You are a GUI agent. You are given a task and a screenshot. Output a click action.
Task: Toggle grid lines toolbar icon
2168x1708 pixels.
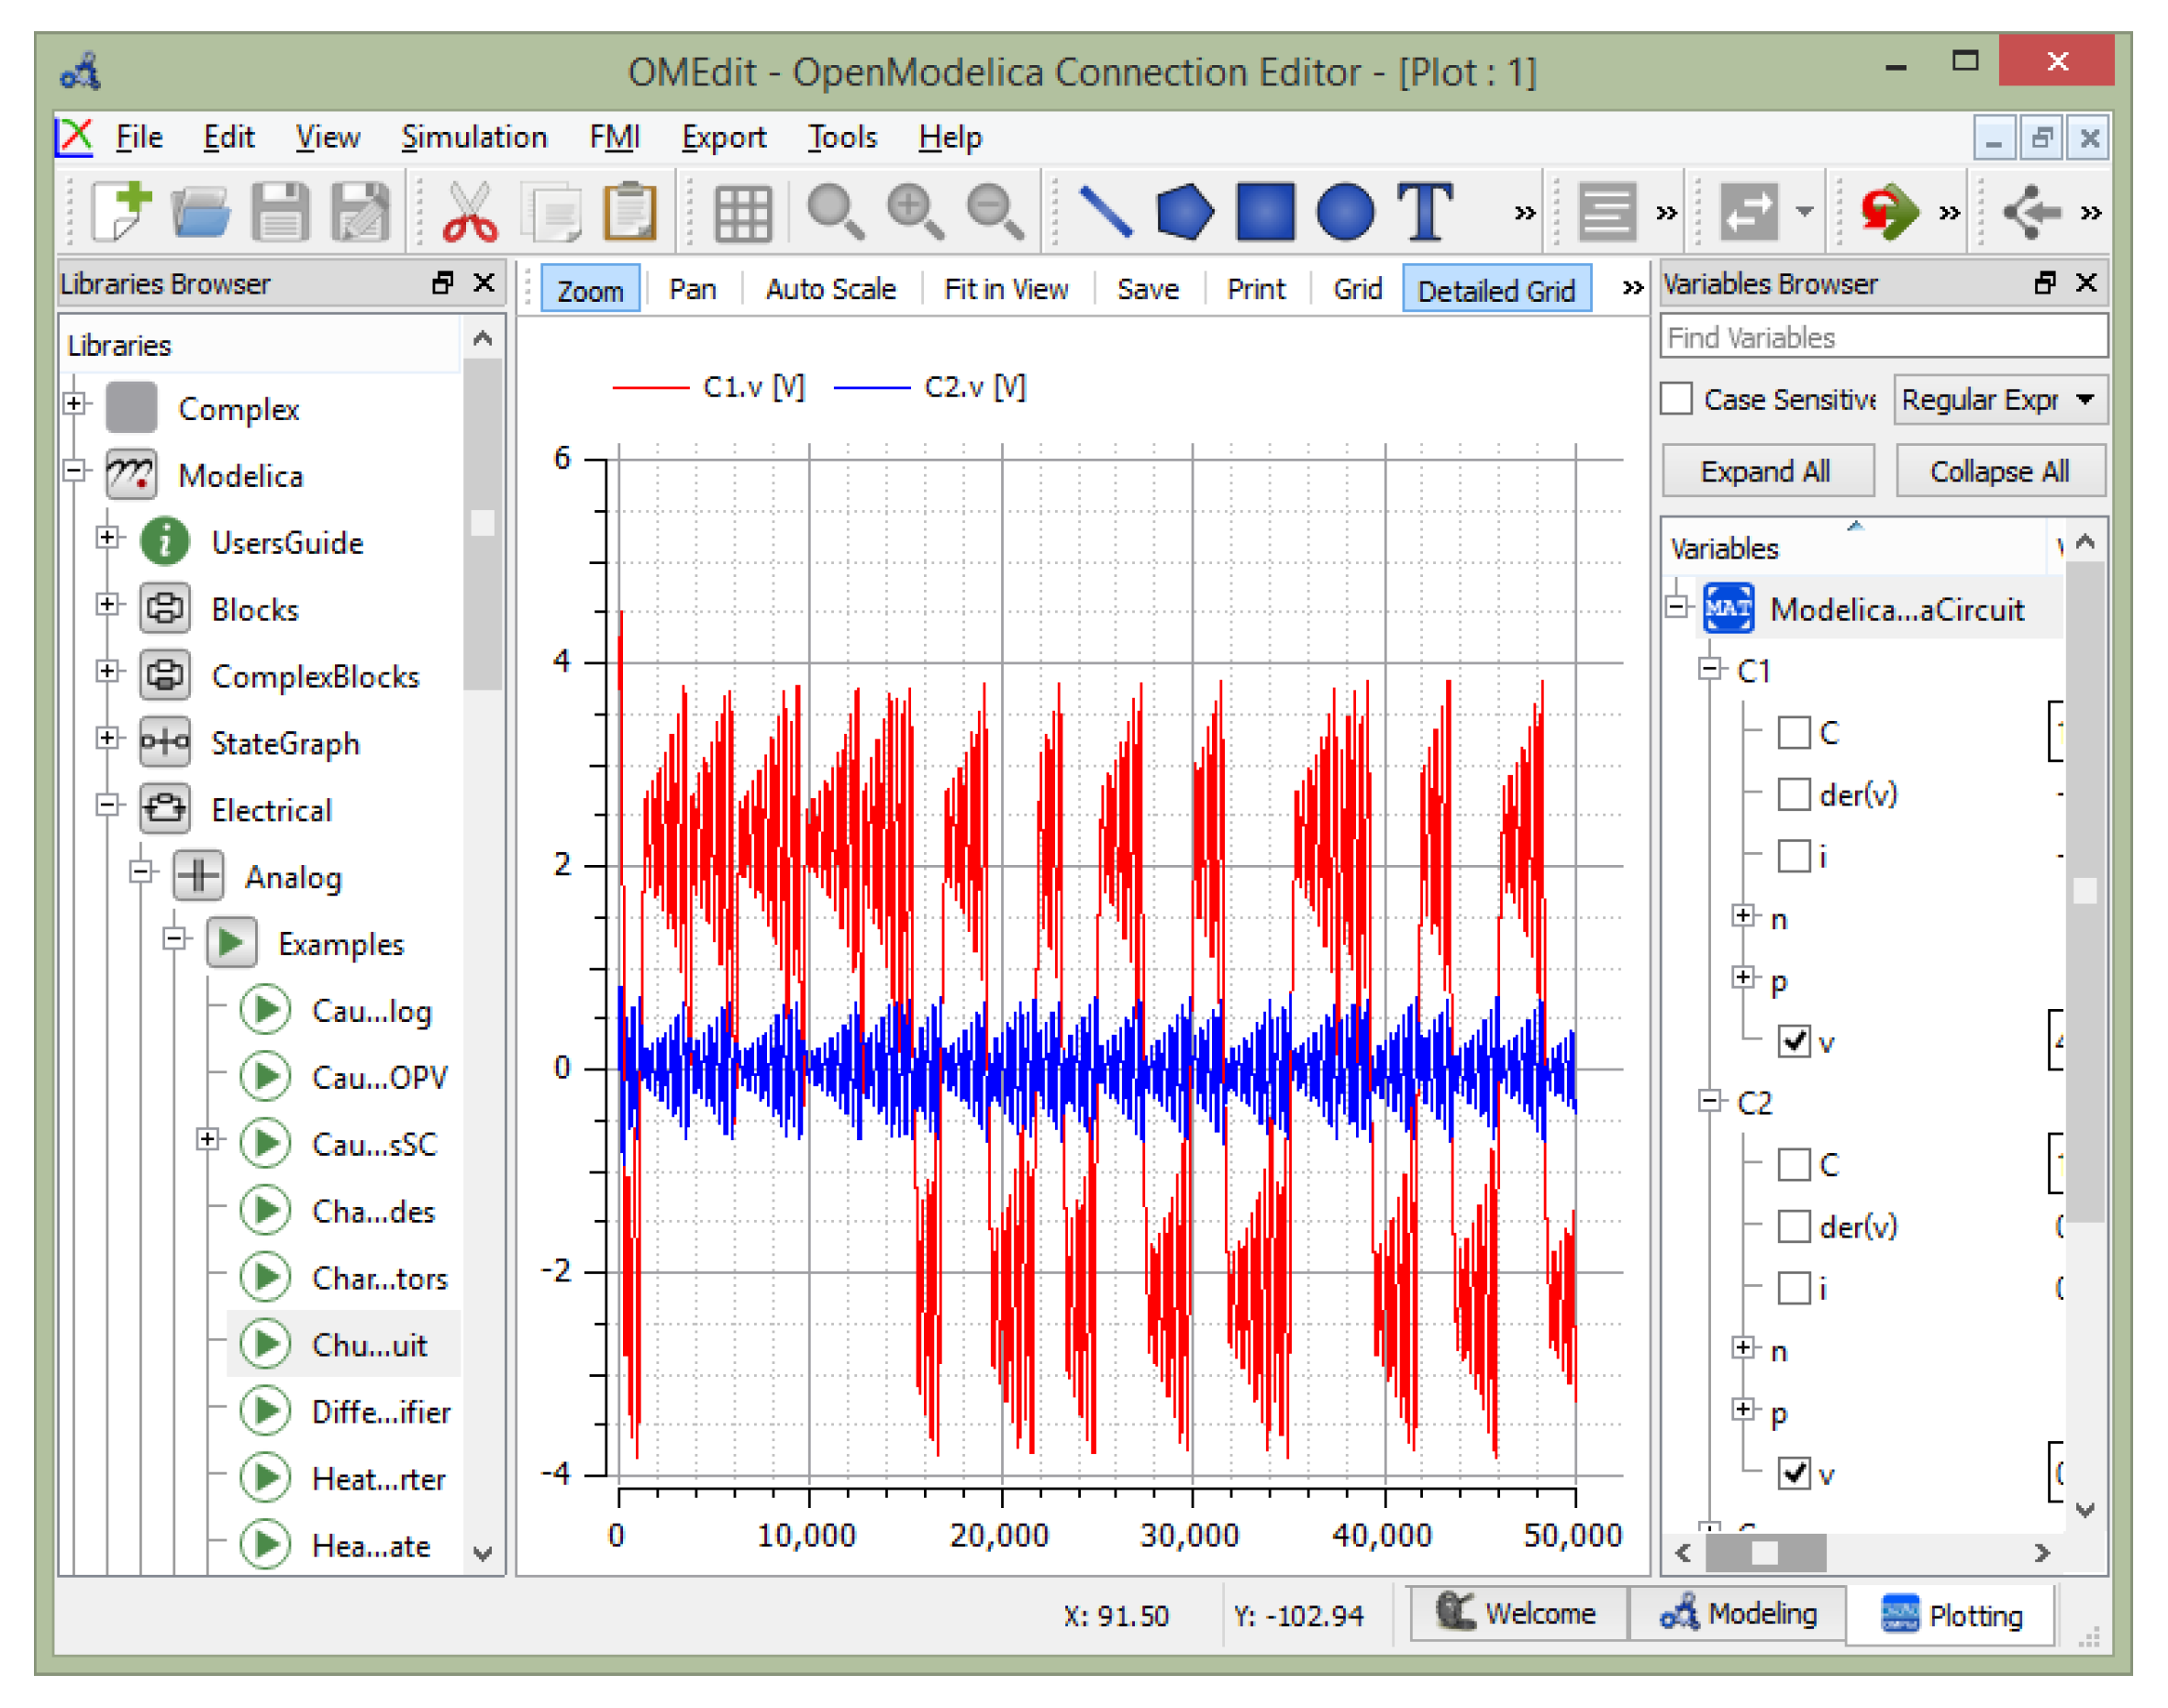(x=743, y=213)
